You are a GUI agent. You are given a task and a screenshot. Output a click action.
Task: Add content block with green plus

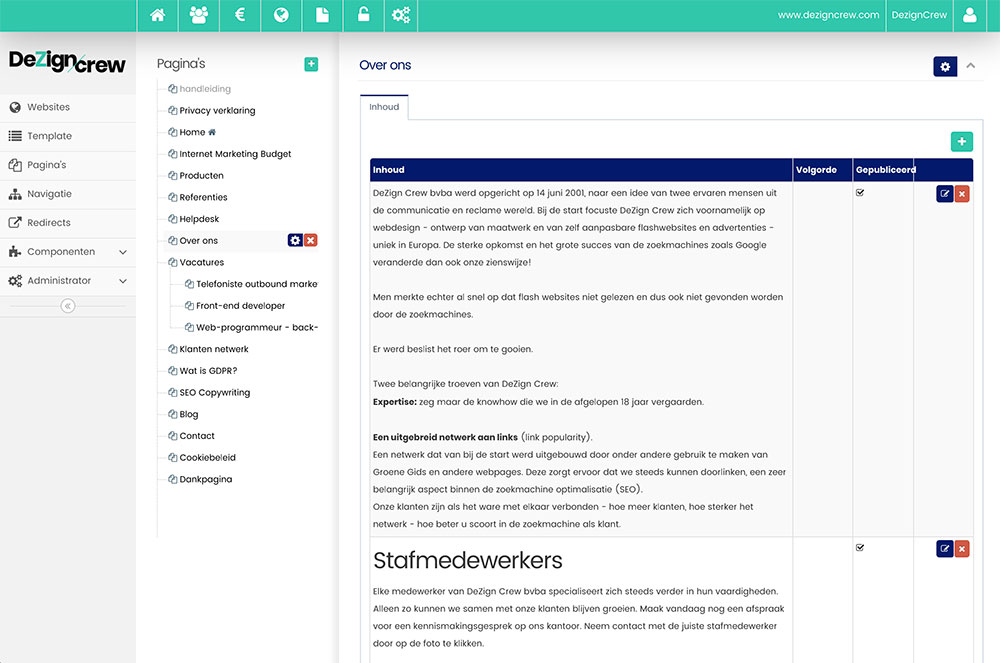point(962,142)
